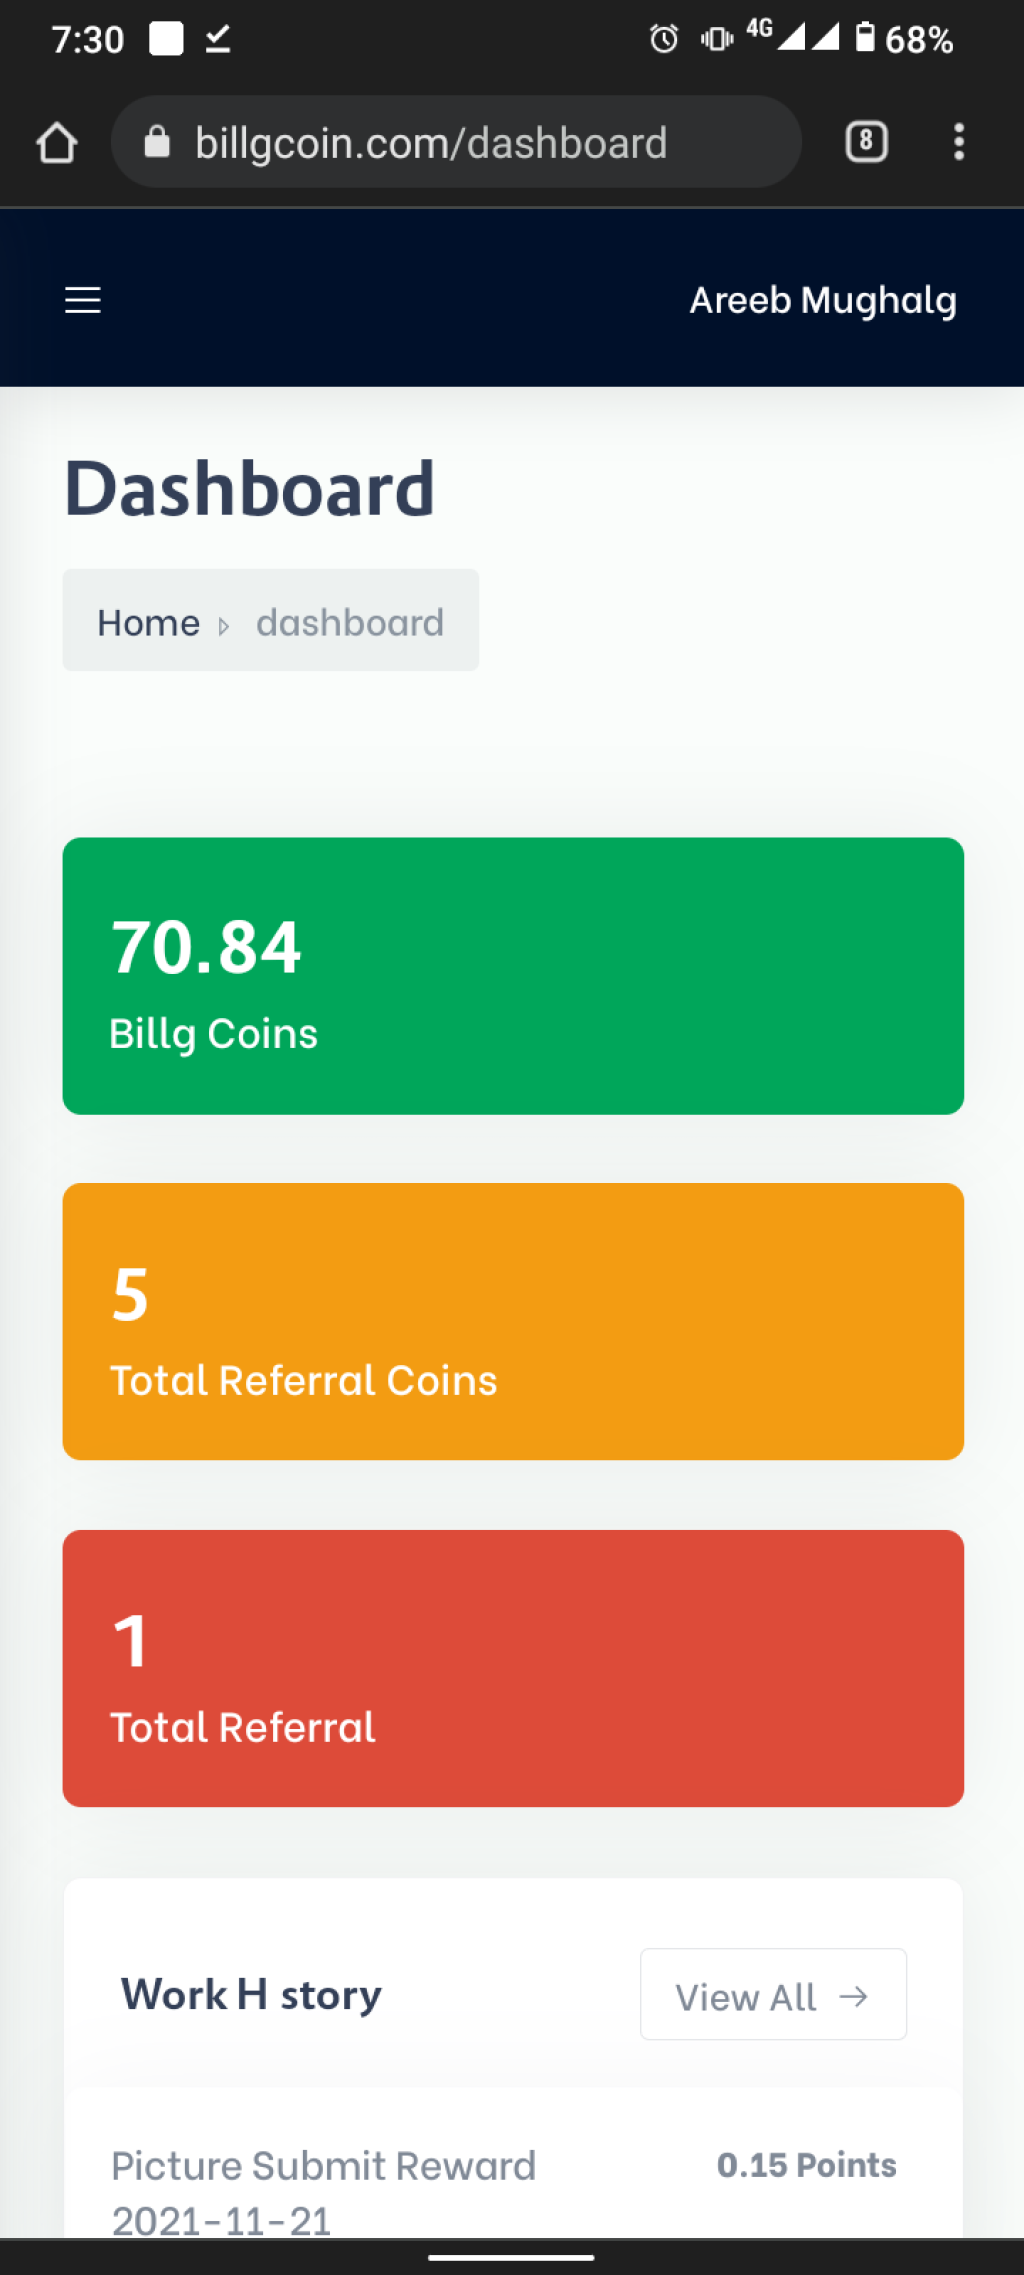
Task: Open the green Billg Coins card
Action: tap(513, 976)
